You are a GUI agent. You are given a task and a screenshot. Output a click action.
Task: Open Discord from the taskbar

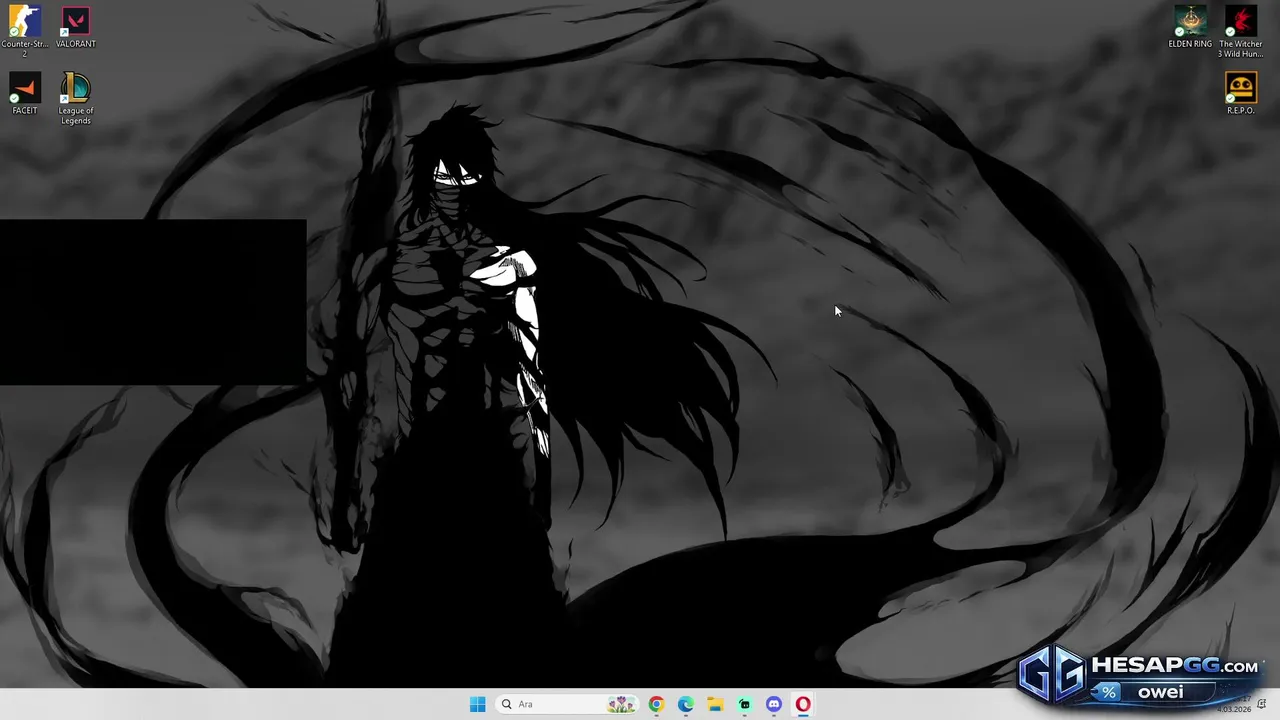[x=774, y=704]
